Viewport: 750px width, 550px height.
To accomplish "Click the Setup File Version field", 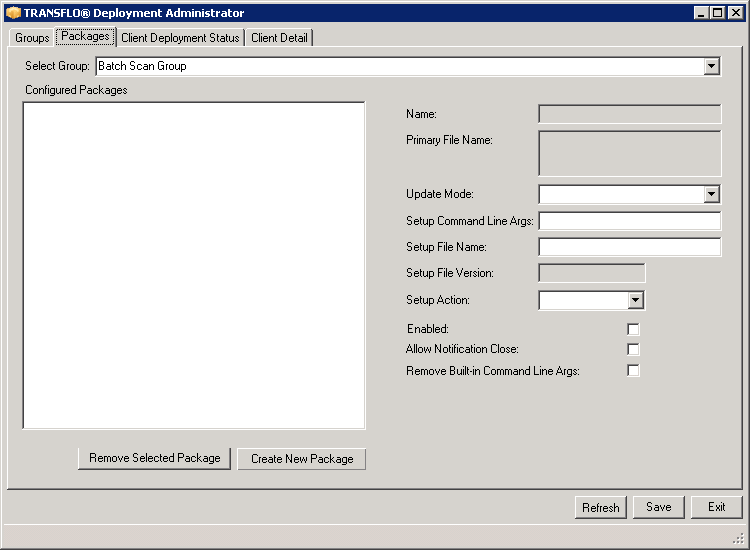I will tap(592, 273).
